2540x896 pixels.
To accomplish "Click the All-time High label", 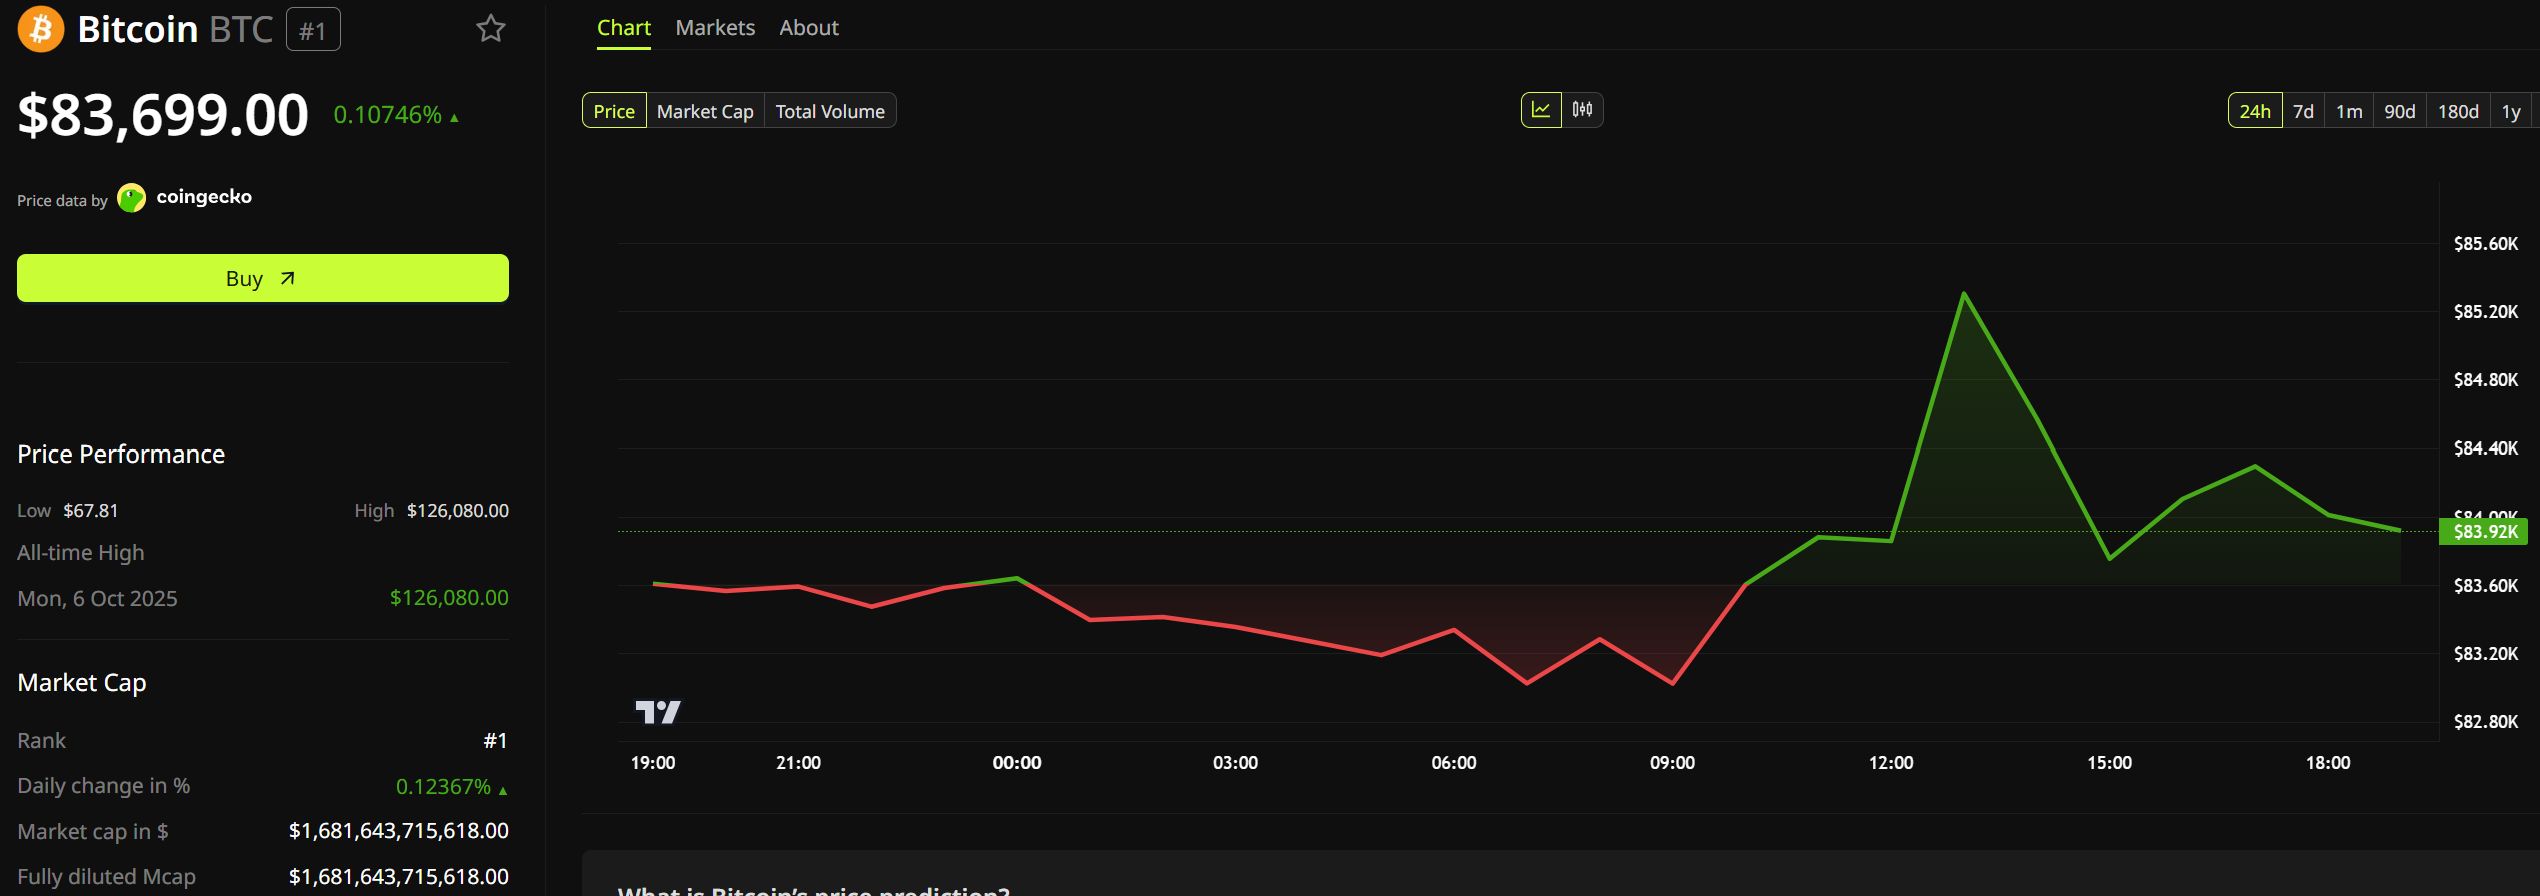I will click(81, 553).
